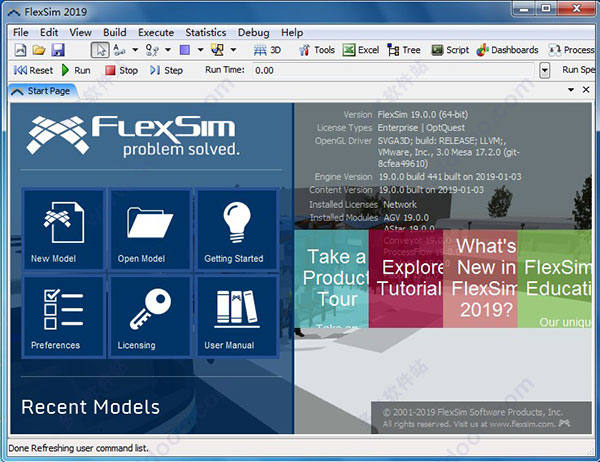Open the Help menu
Screen dimensions: 600x462
pos(292,33)
